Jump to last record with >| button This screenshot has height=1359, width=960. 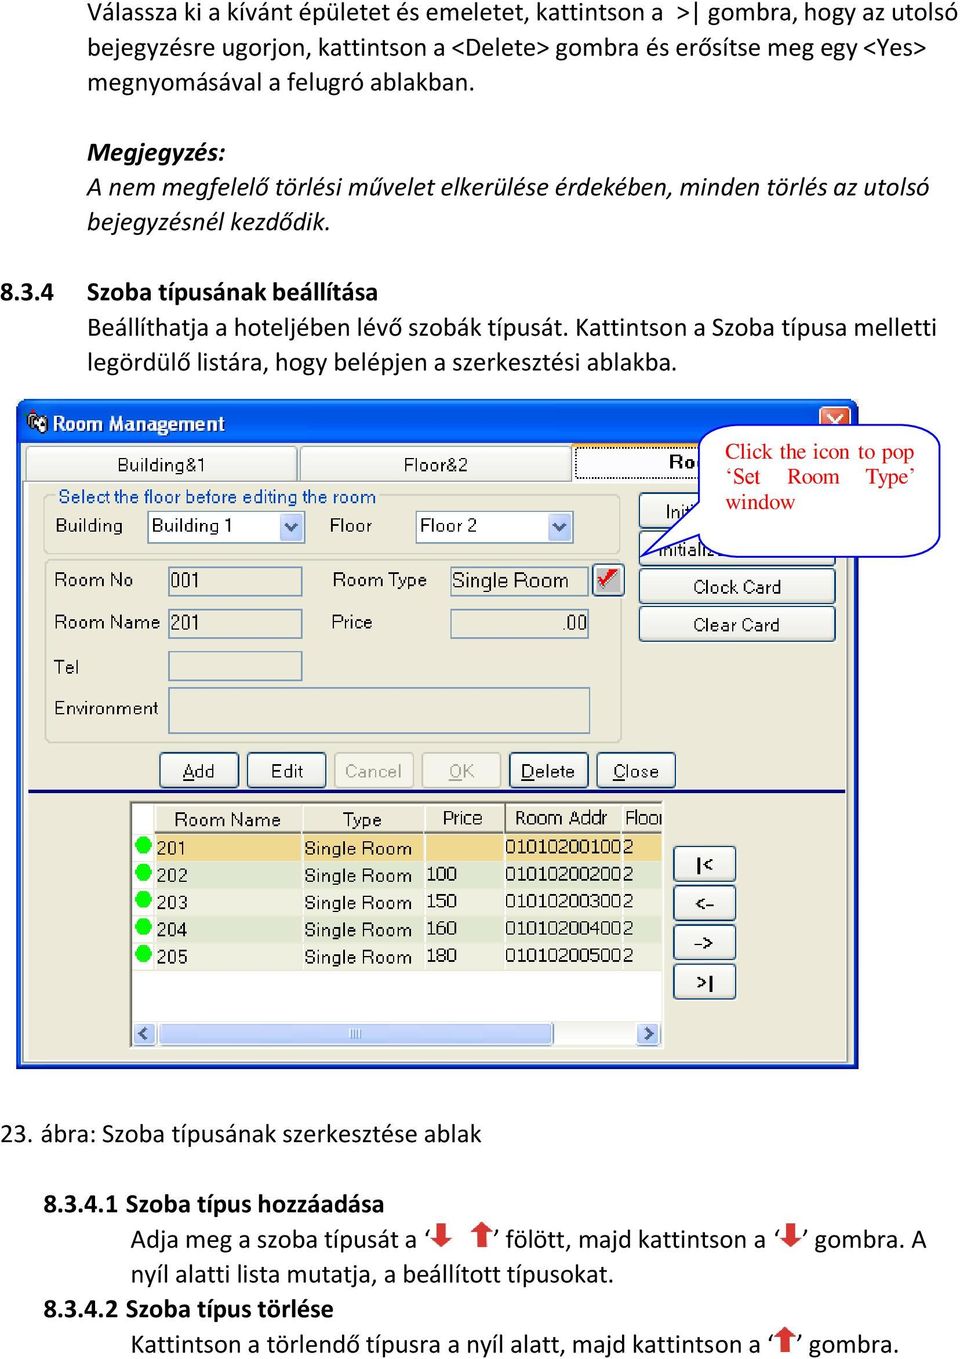click(x=705, y=982)
